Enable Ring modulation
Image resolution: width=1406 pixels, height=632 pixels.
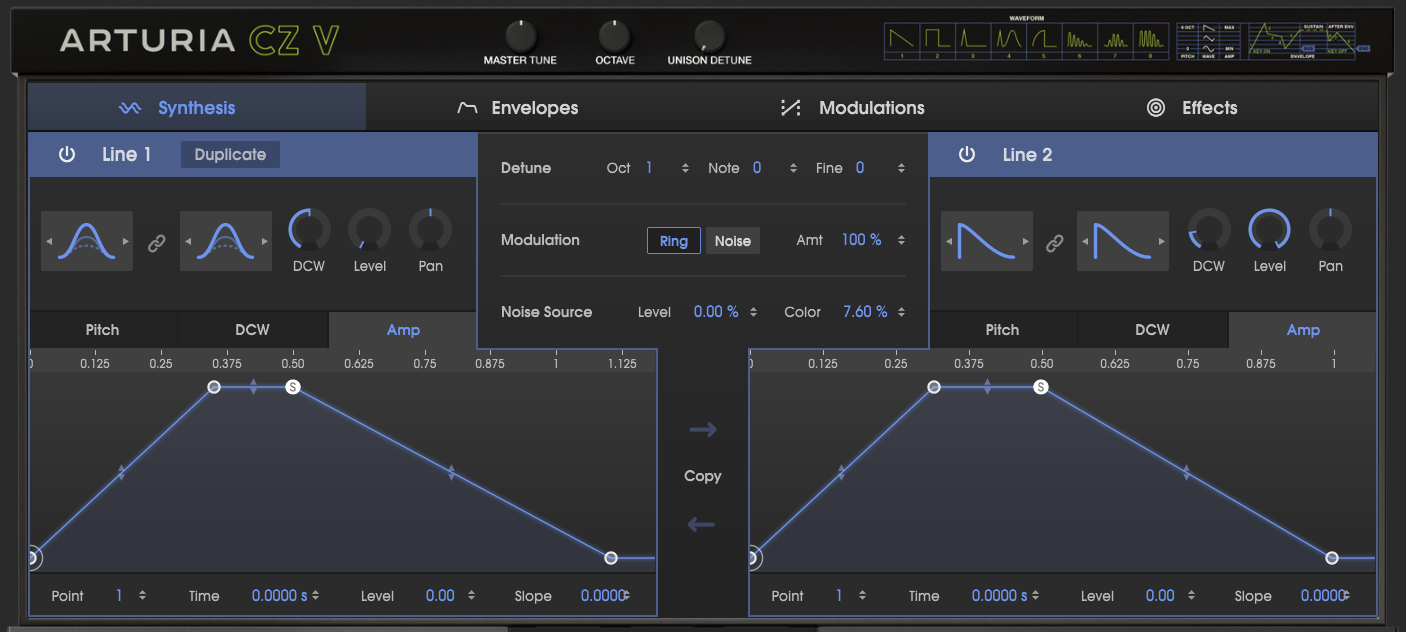pyautogui.click(x=674, y=241)
